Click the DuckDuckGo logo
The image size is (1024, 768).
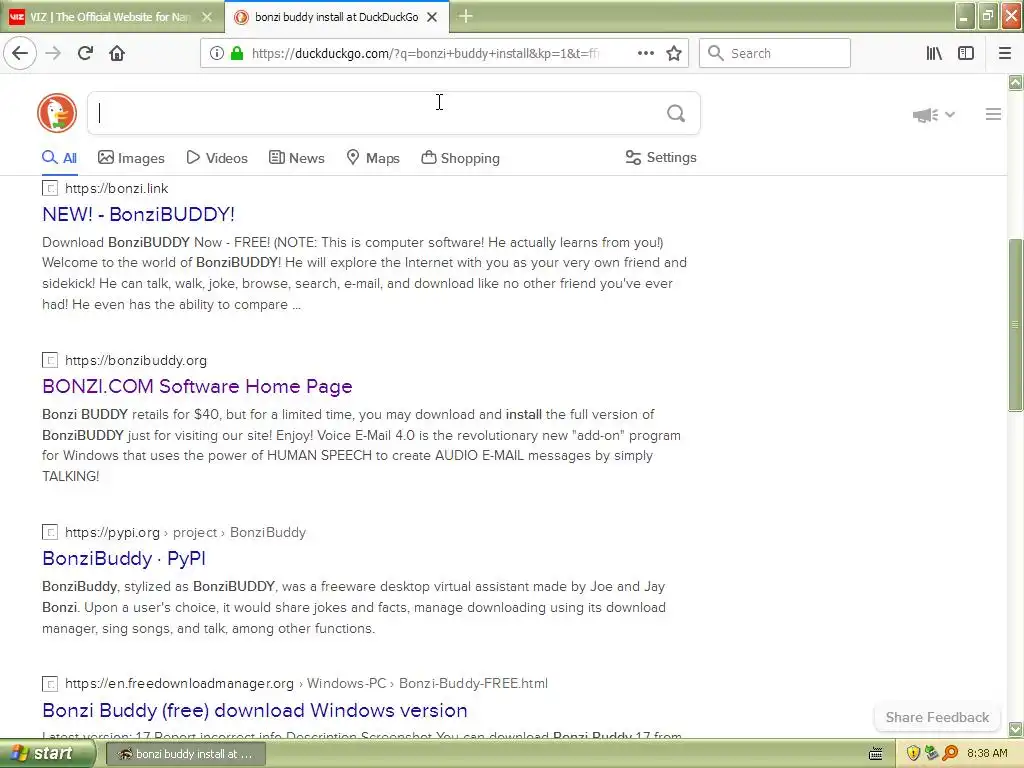tap(57, 113)
